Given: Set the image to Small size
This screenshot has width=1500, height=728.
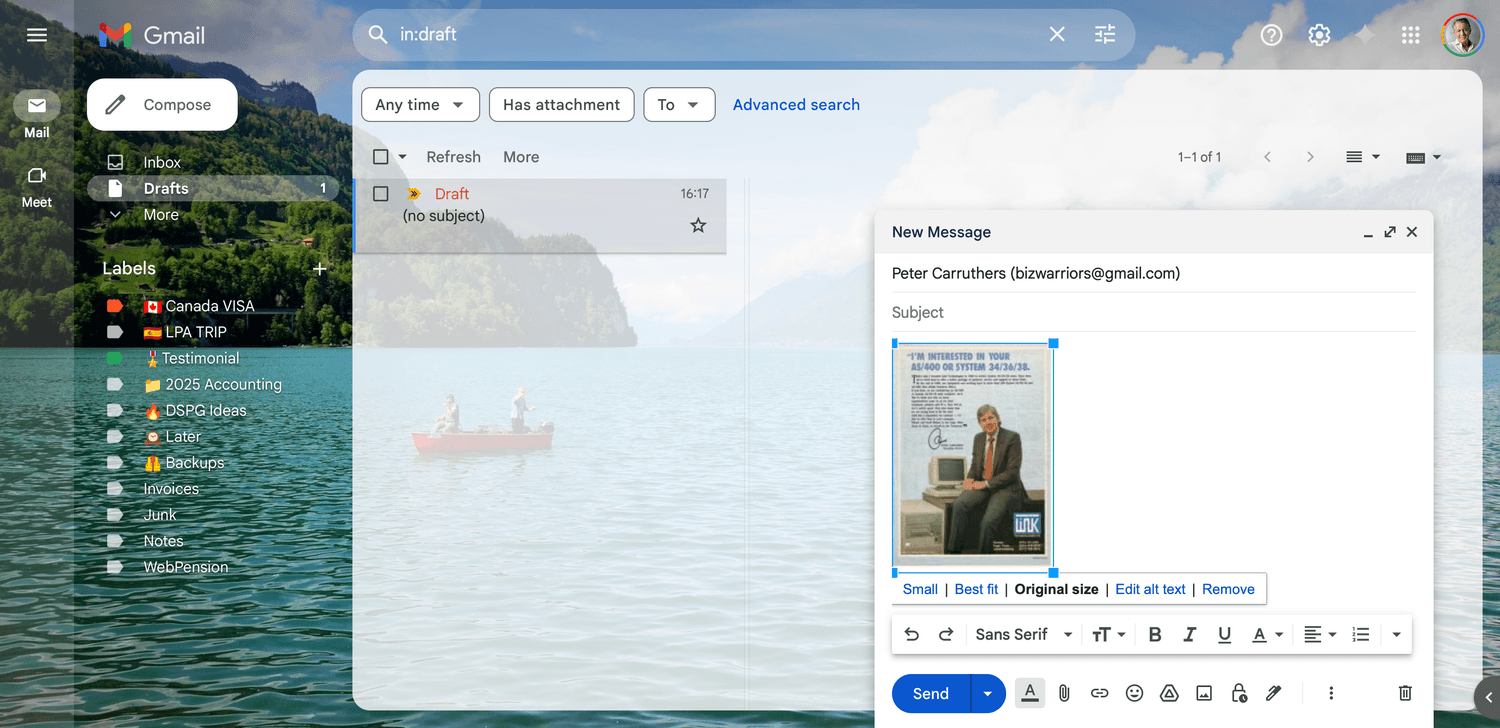Looking at the screenshot, I should point(920,589).
